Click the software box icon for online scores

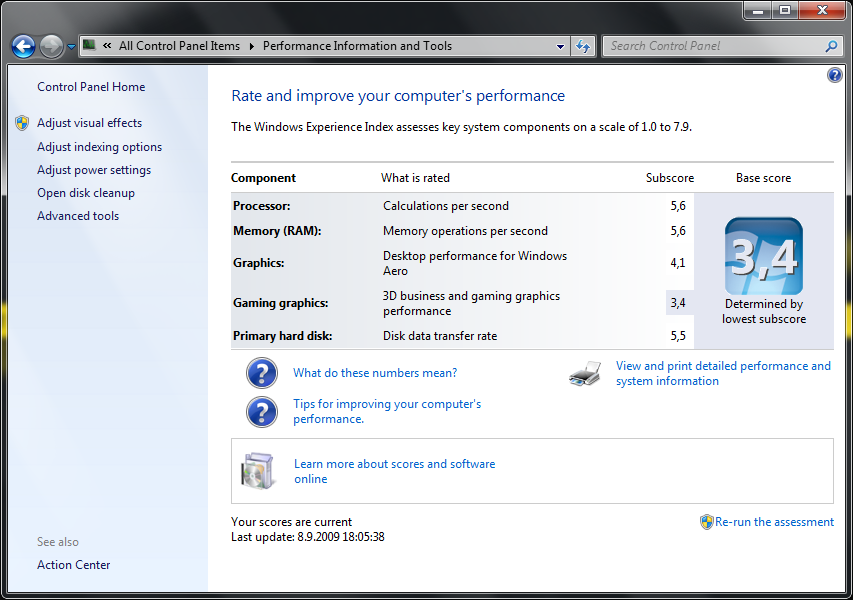point(258,470)
